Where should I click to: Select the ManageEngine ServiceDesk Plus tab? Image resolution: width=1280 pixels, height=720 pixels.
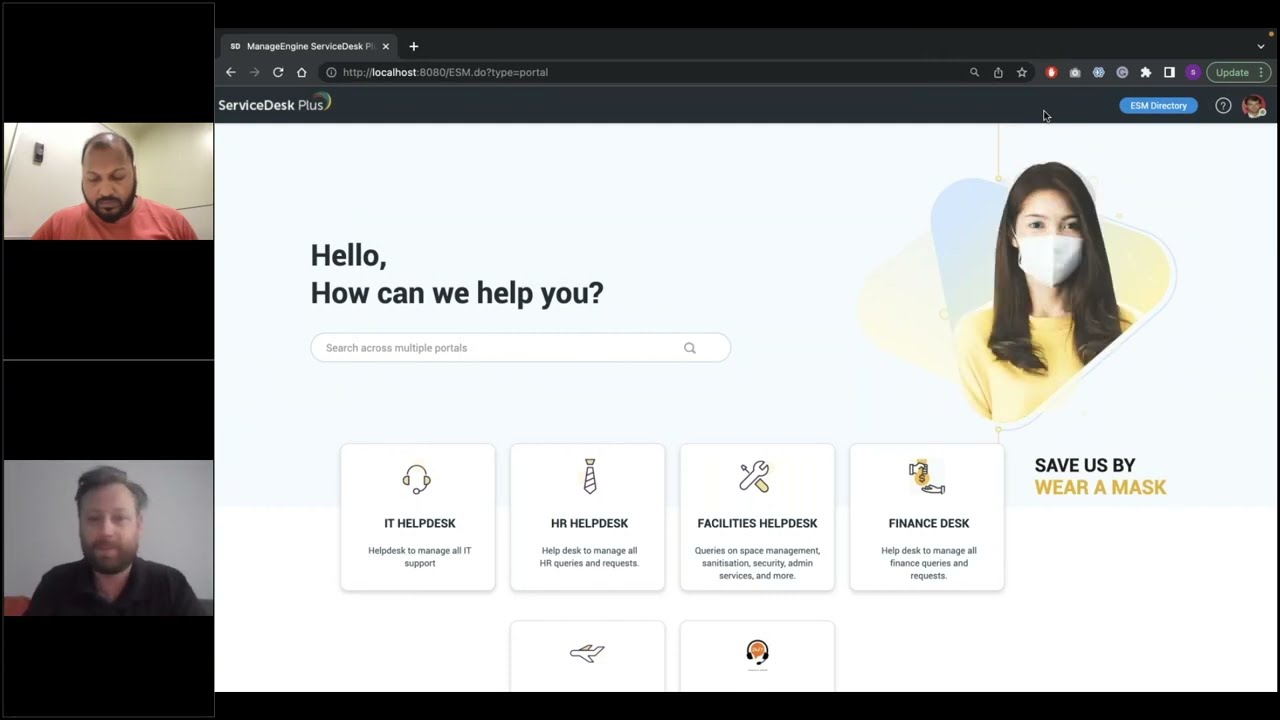309,46
